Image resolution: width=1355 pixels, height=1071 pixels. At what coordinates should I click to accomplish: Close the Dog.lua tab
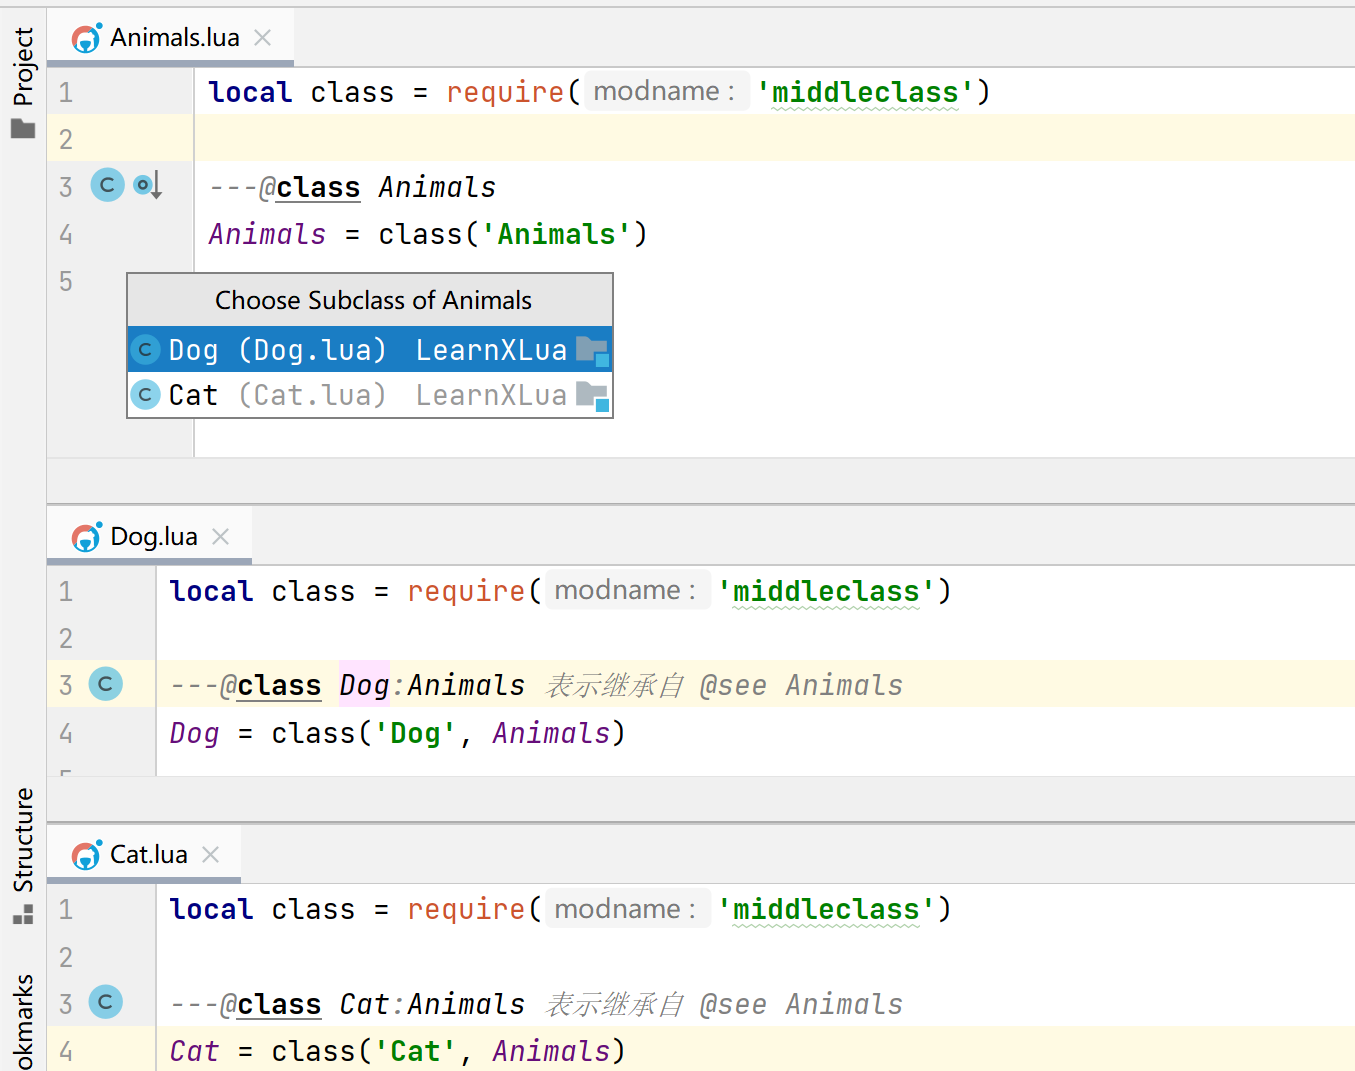[221, 537]
